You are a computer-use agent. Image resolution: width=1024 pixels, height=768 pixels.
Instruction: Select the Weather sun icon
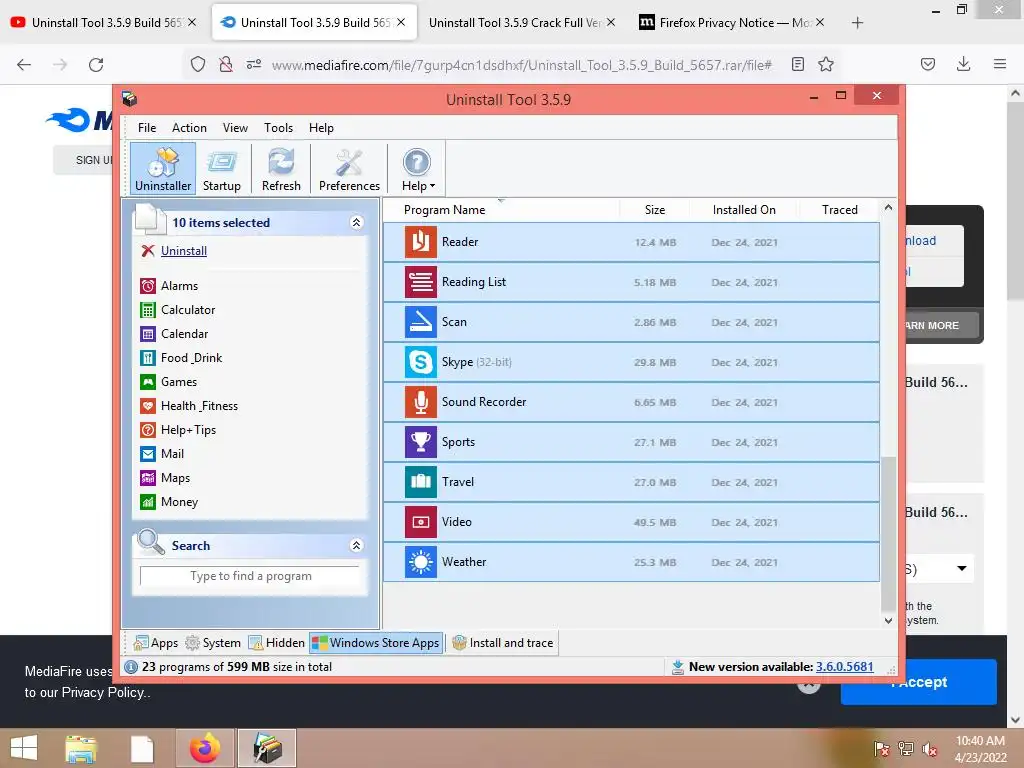coord(421,562)
